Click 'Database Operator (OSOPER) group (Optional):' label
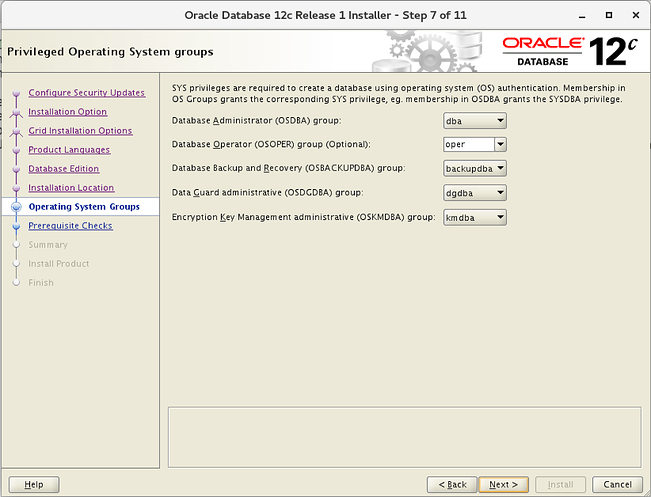This screenshot has width=651, height=497. point(271,144)
